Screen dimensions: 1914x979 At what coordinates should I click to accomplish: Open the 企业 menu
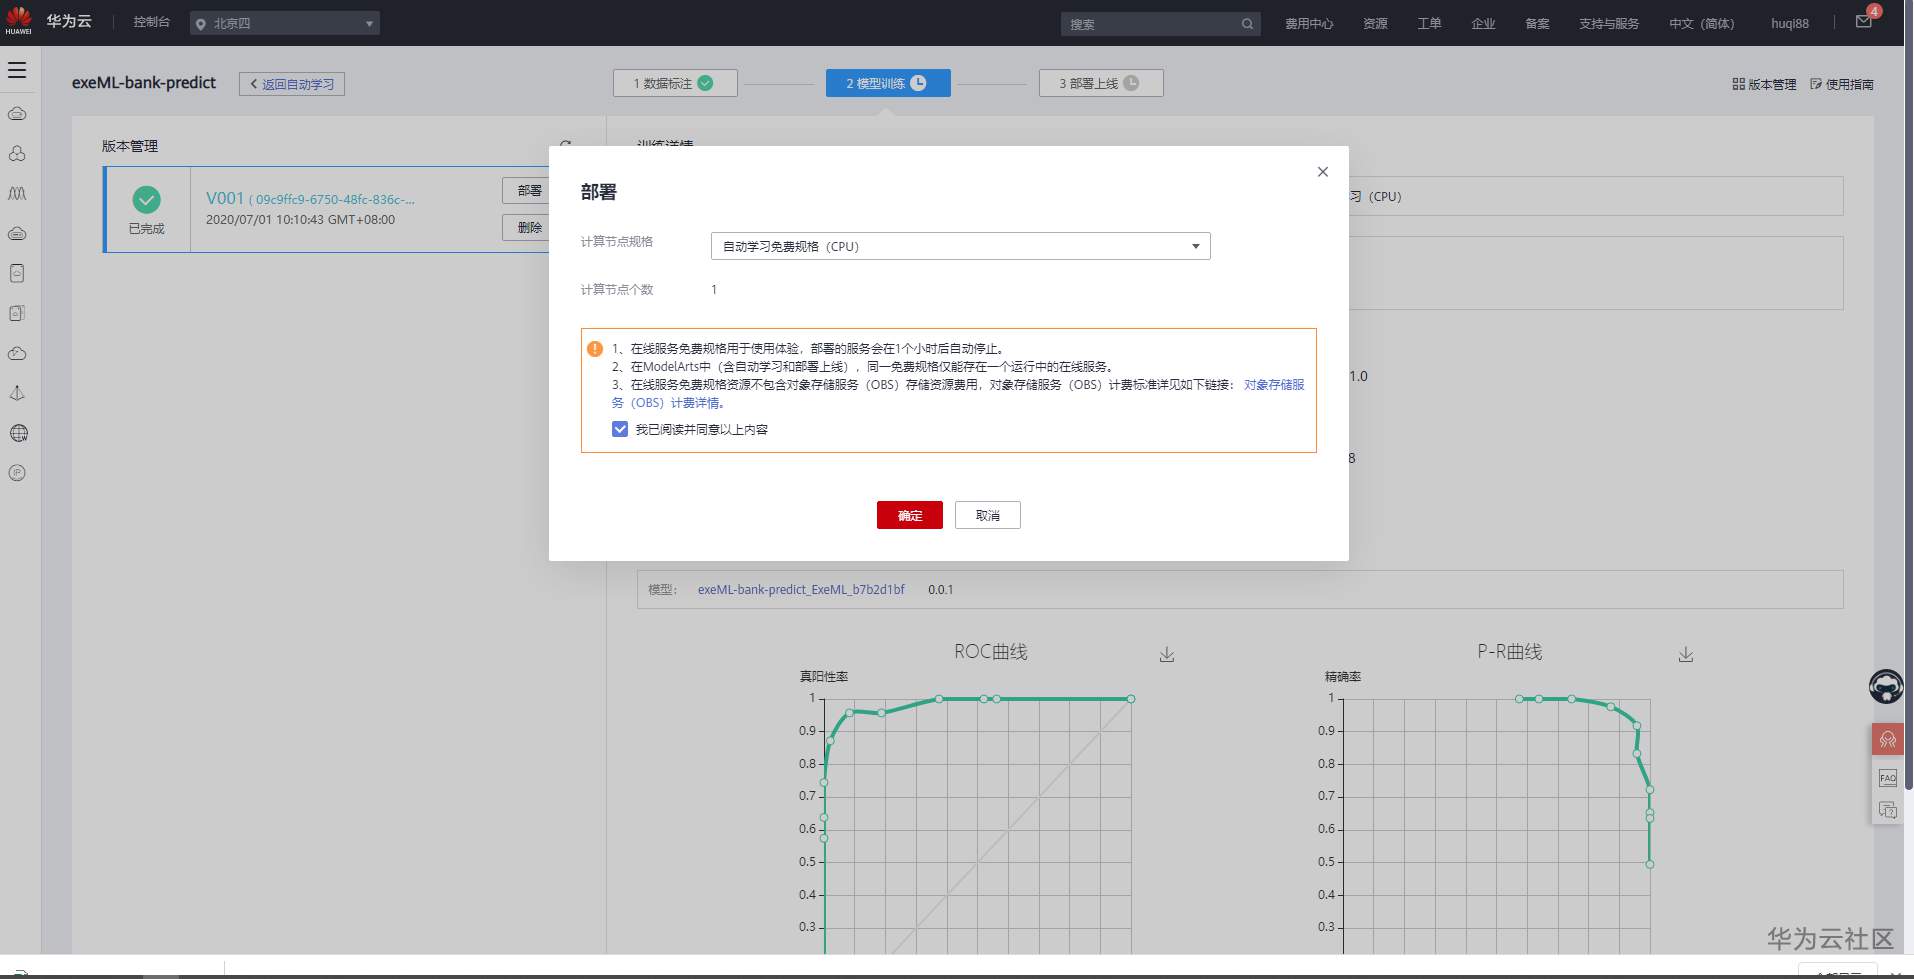[x=1483, y=24]
